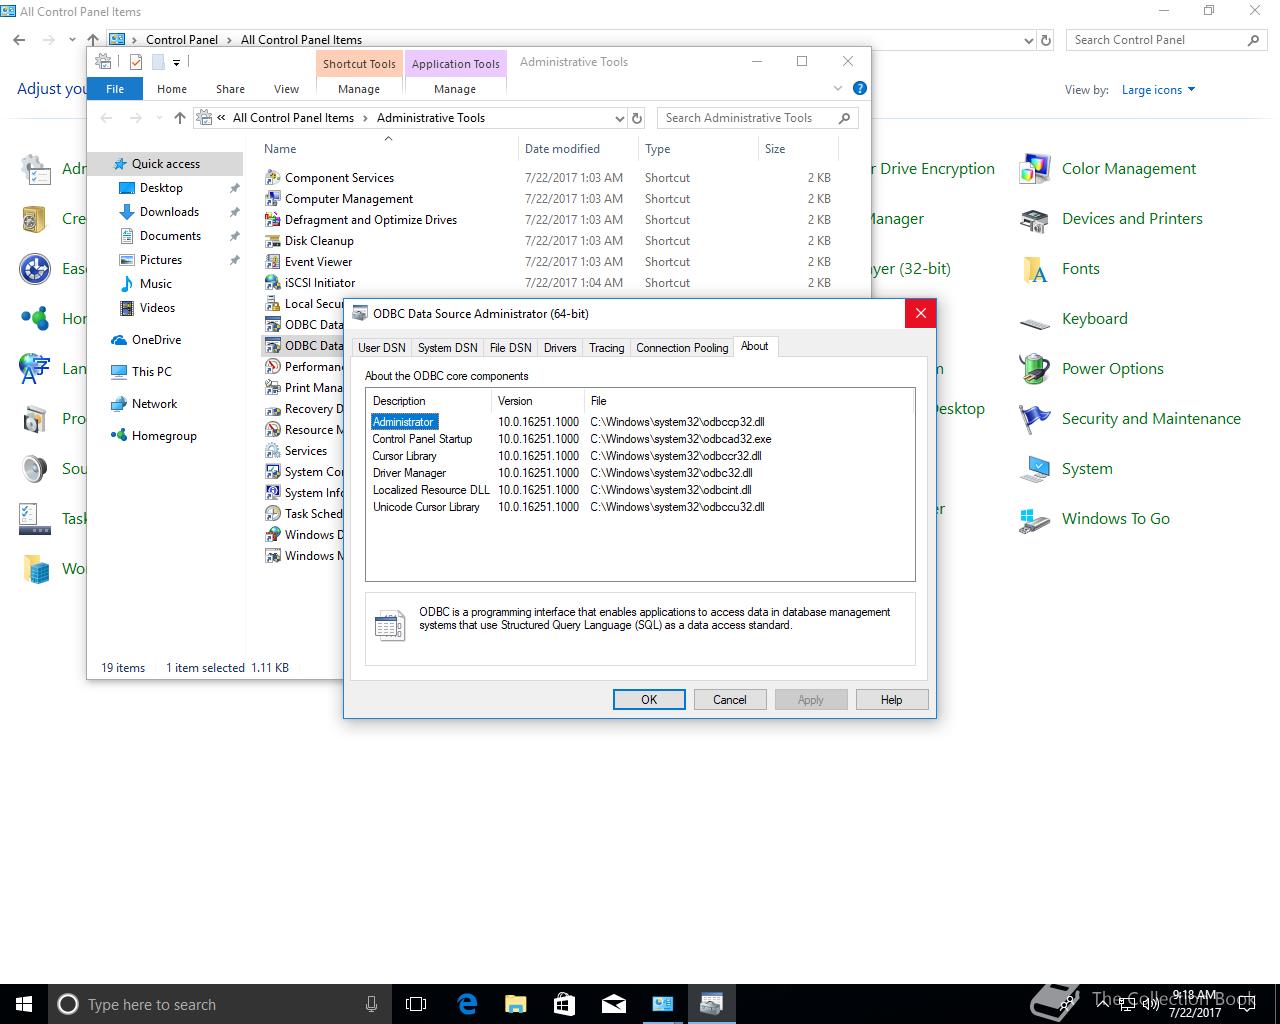Screen dimensions: 1280x1024
Task: Open File menu in Administrative Tools
Action: [115, 89]
